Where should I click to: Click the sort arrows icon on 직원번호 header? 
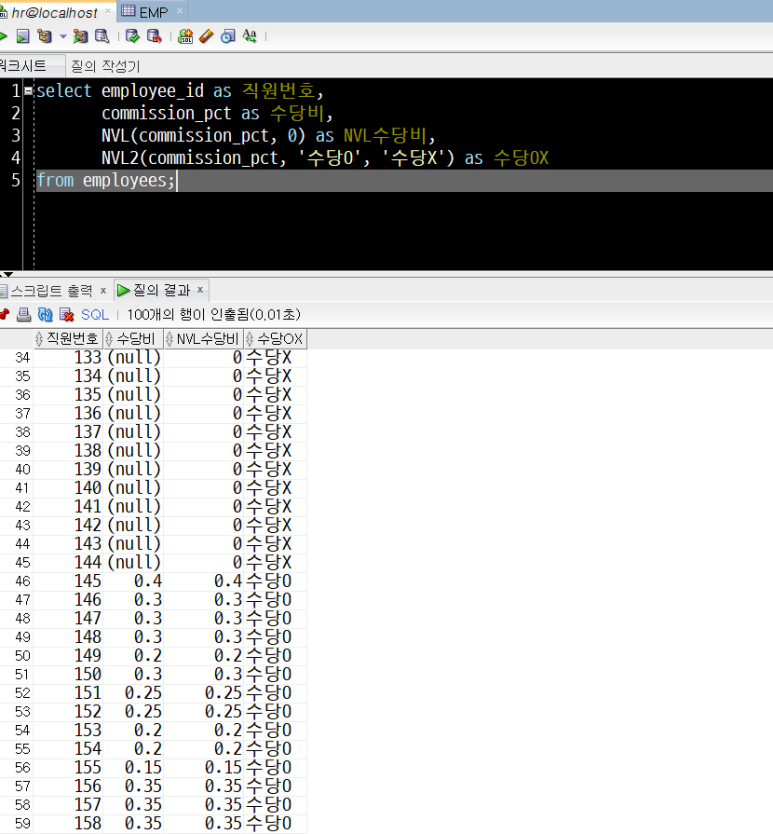39,339
